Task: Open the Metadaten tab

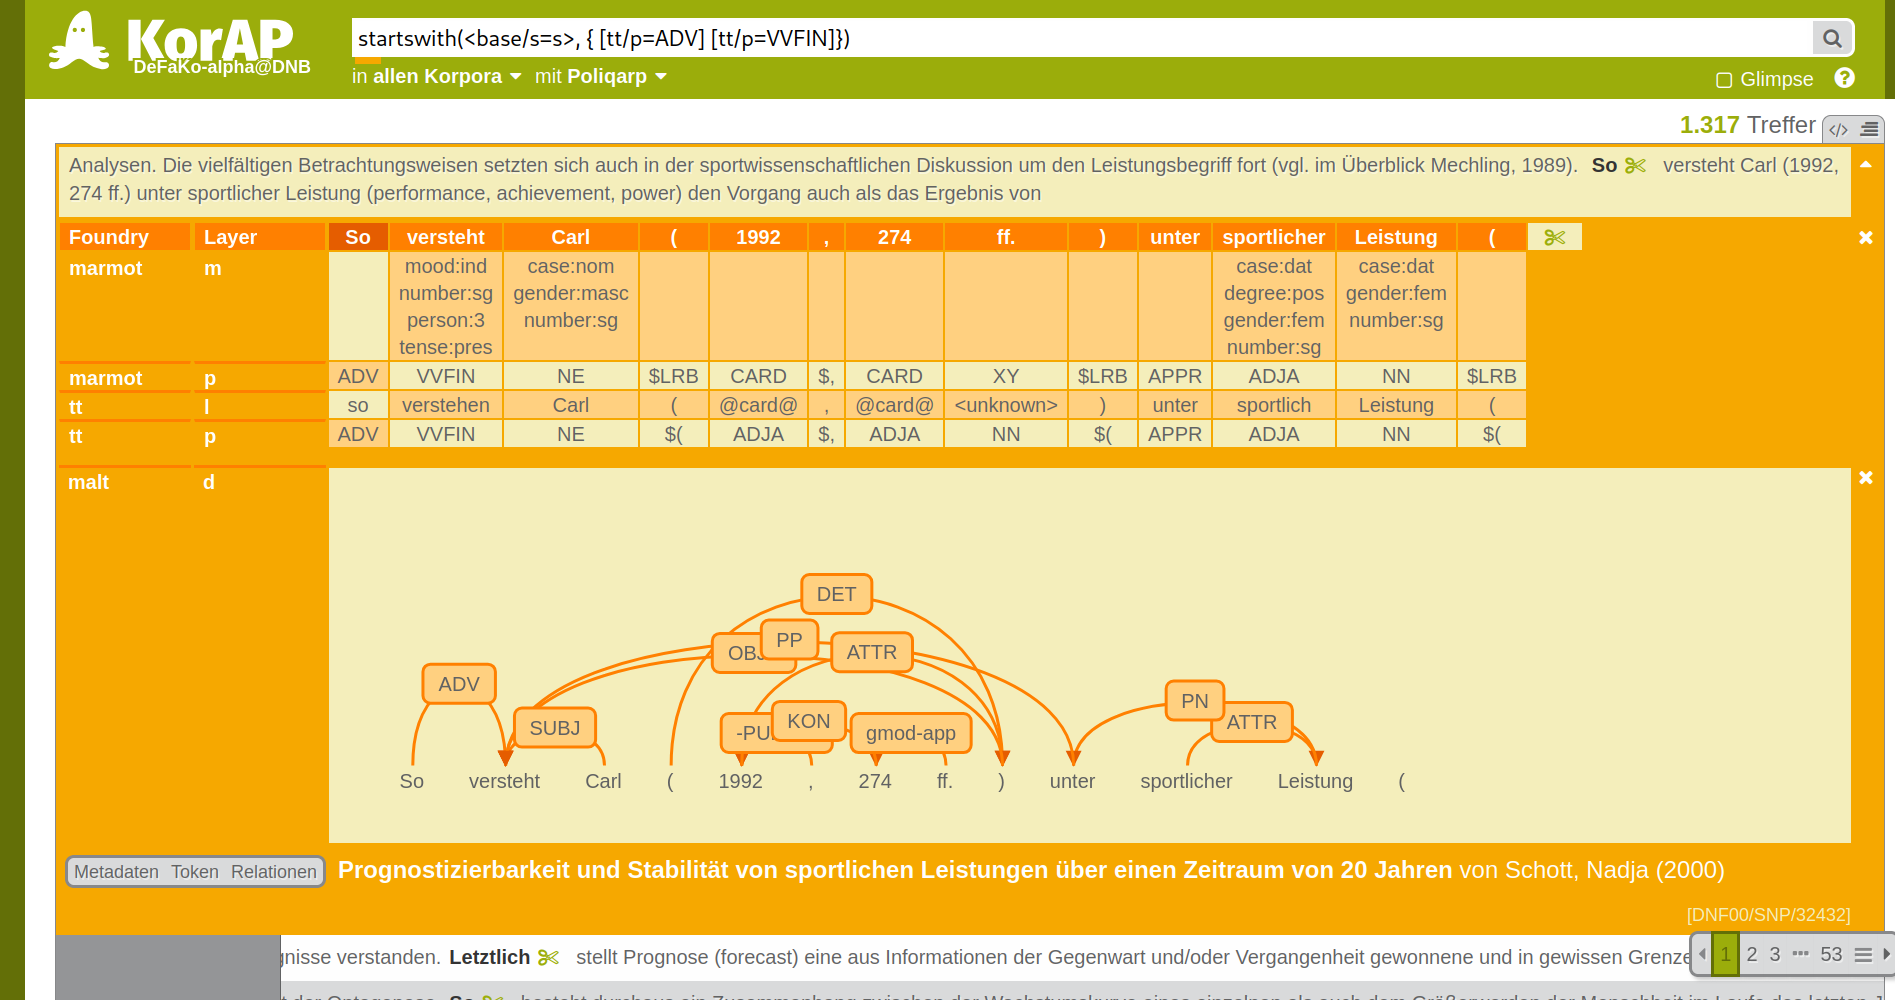Action: (x=116, y=872)
